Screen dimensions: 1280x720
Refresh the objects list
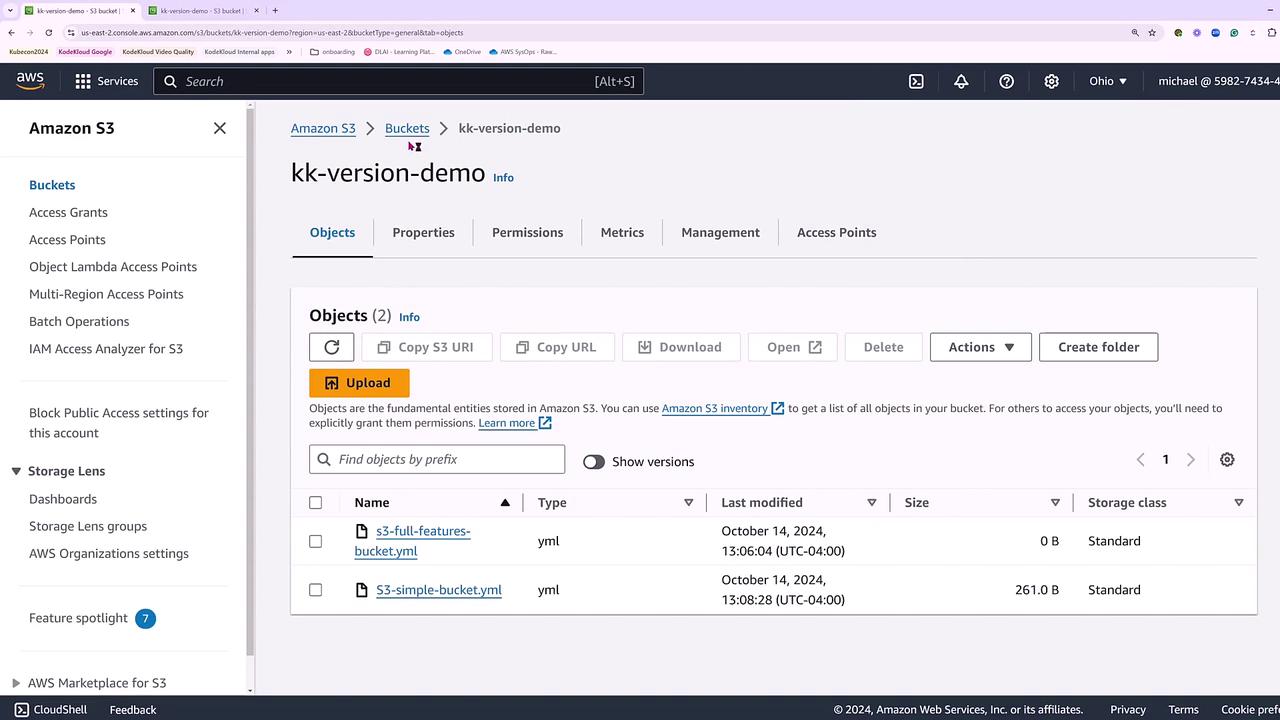coord(332,347)
